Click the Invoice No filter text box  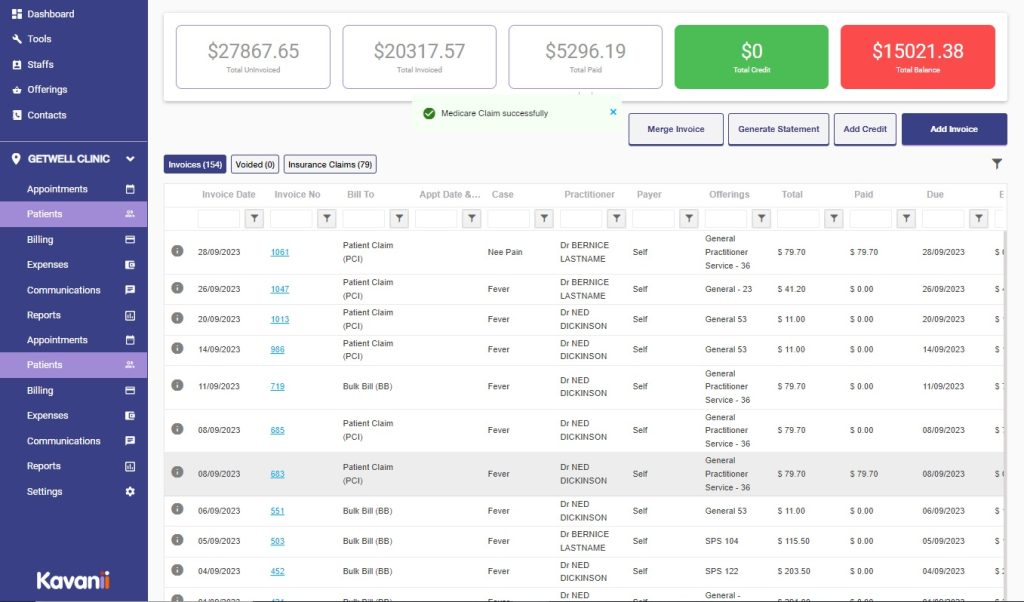(x=291, y=218)
